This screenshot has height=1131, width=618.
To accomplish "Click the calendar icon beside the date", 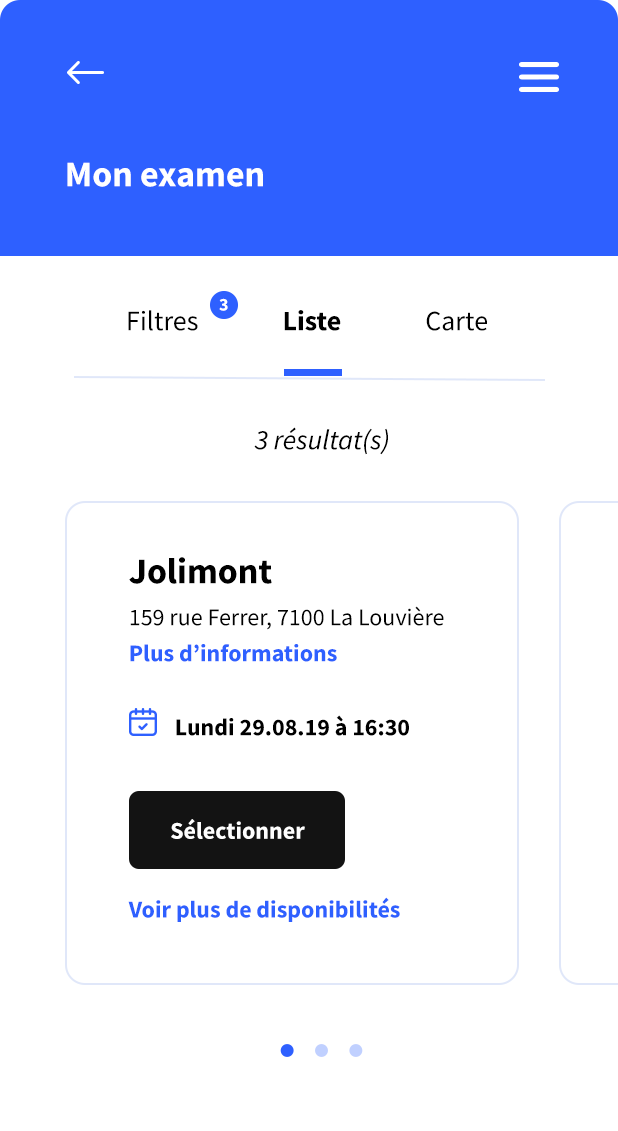I will [x=143, y=722].
